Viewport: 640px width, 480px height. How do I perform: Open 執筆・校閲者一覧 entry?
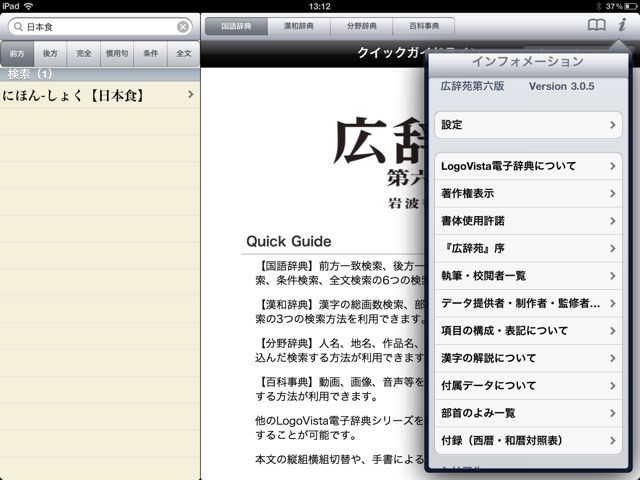tap(528, 276)
